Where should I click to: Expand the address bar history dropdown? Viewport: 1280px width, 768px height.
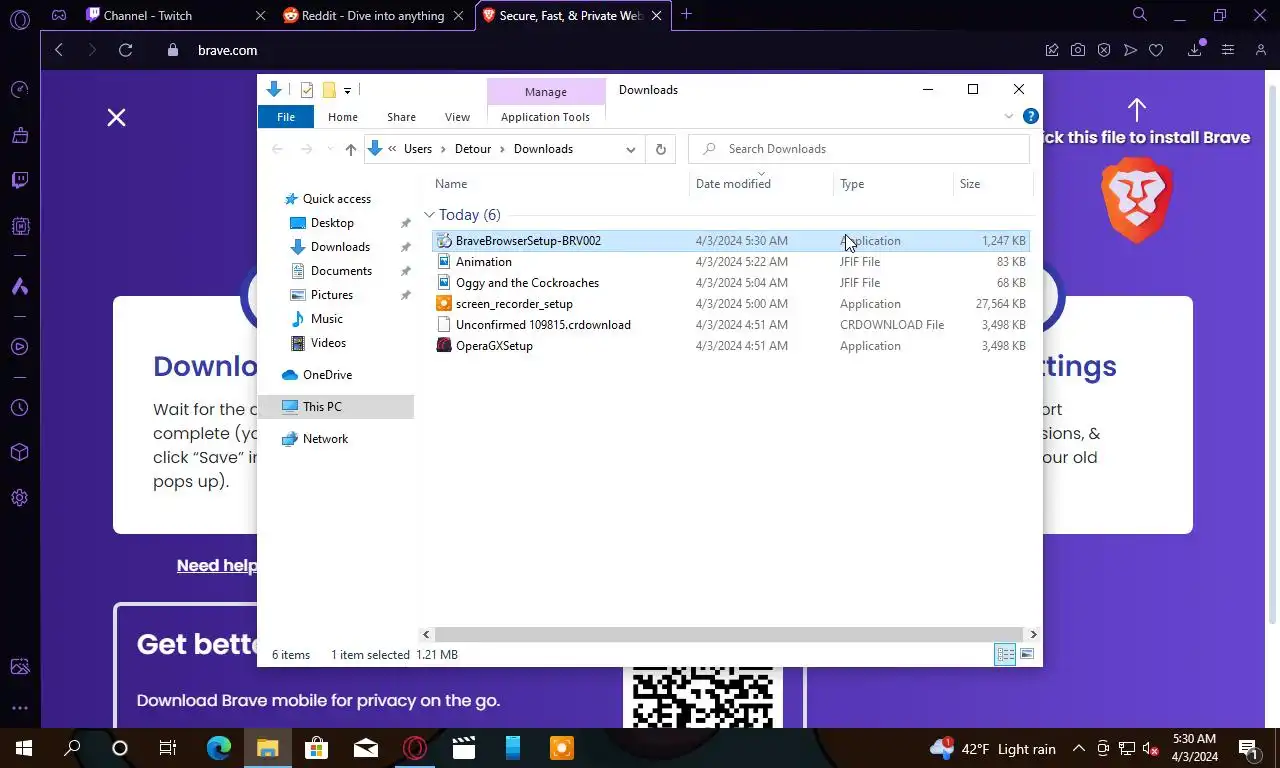coord(630,149)
